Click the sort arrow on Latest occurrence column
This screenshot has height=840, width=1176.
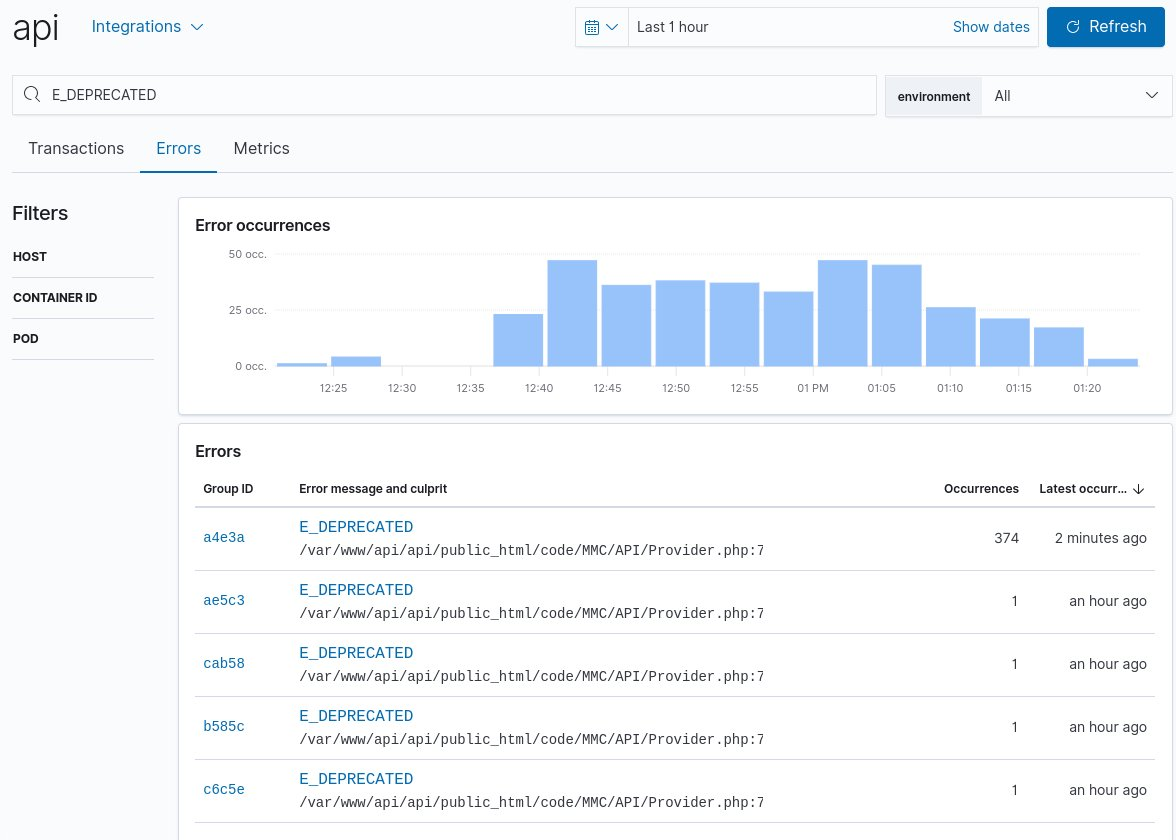tap(1138, 489)
